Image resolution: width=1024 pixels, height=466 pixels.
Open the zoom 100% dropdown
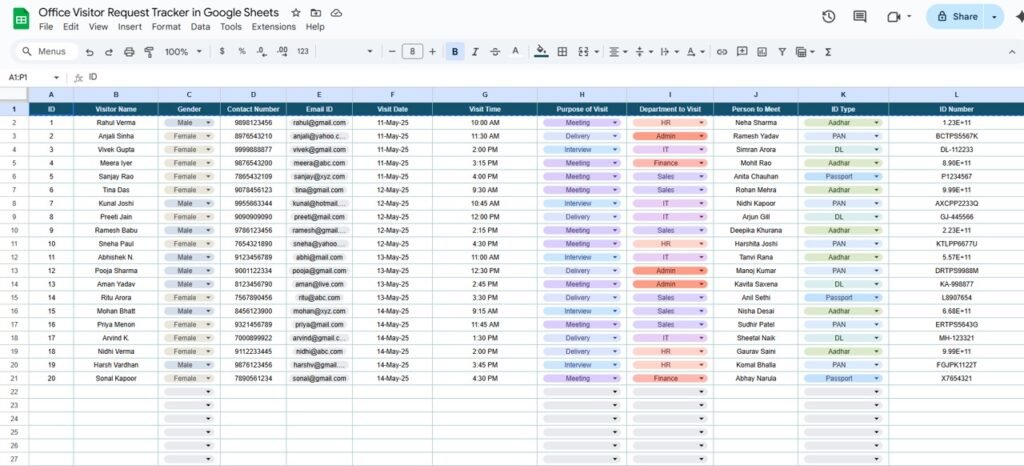point(184,51)
